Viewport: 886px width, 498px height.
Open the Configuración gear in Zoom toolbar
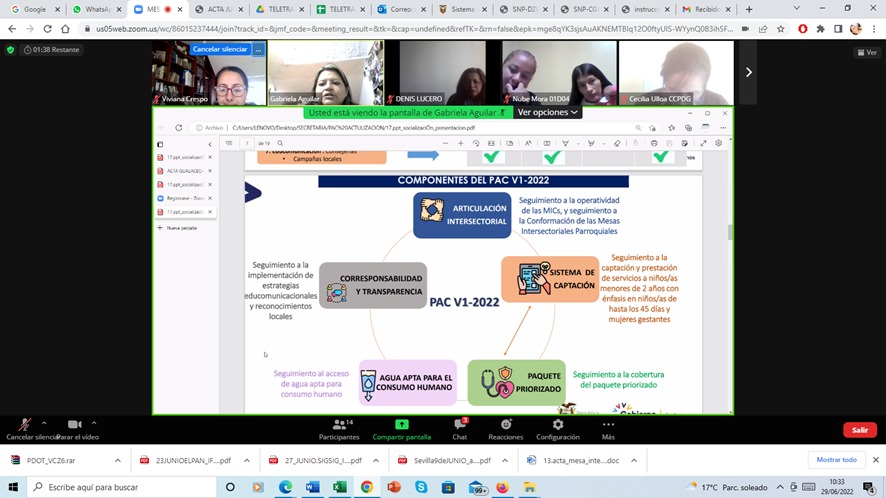557,425
